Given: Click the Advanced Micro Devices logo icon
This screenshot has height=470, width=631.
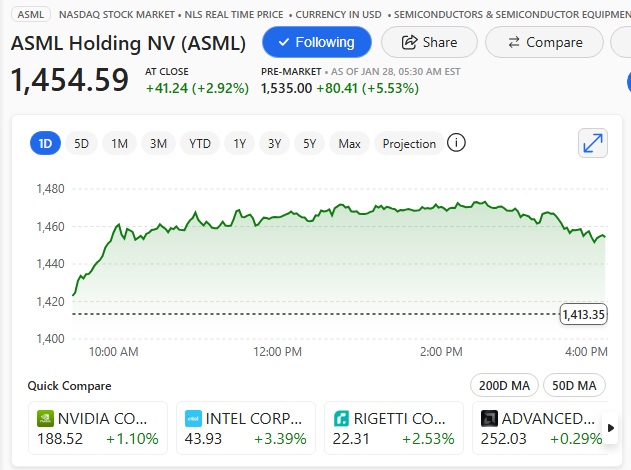Looking at the screenshot, I should [489, 418].
